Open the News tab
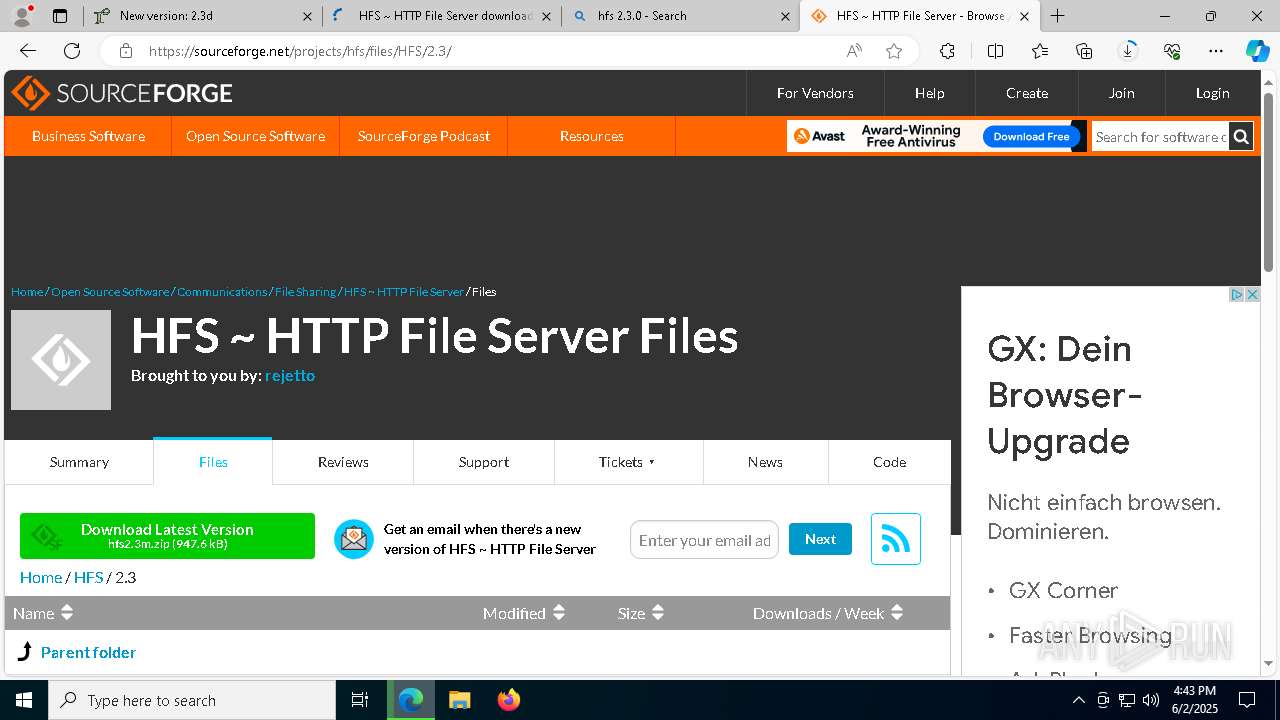 [765, 462]
